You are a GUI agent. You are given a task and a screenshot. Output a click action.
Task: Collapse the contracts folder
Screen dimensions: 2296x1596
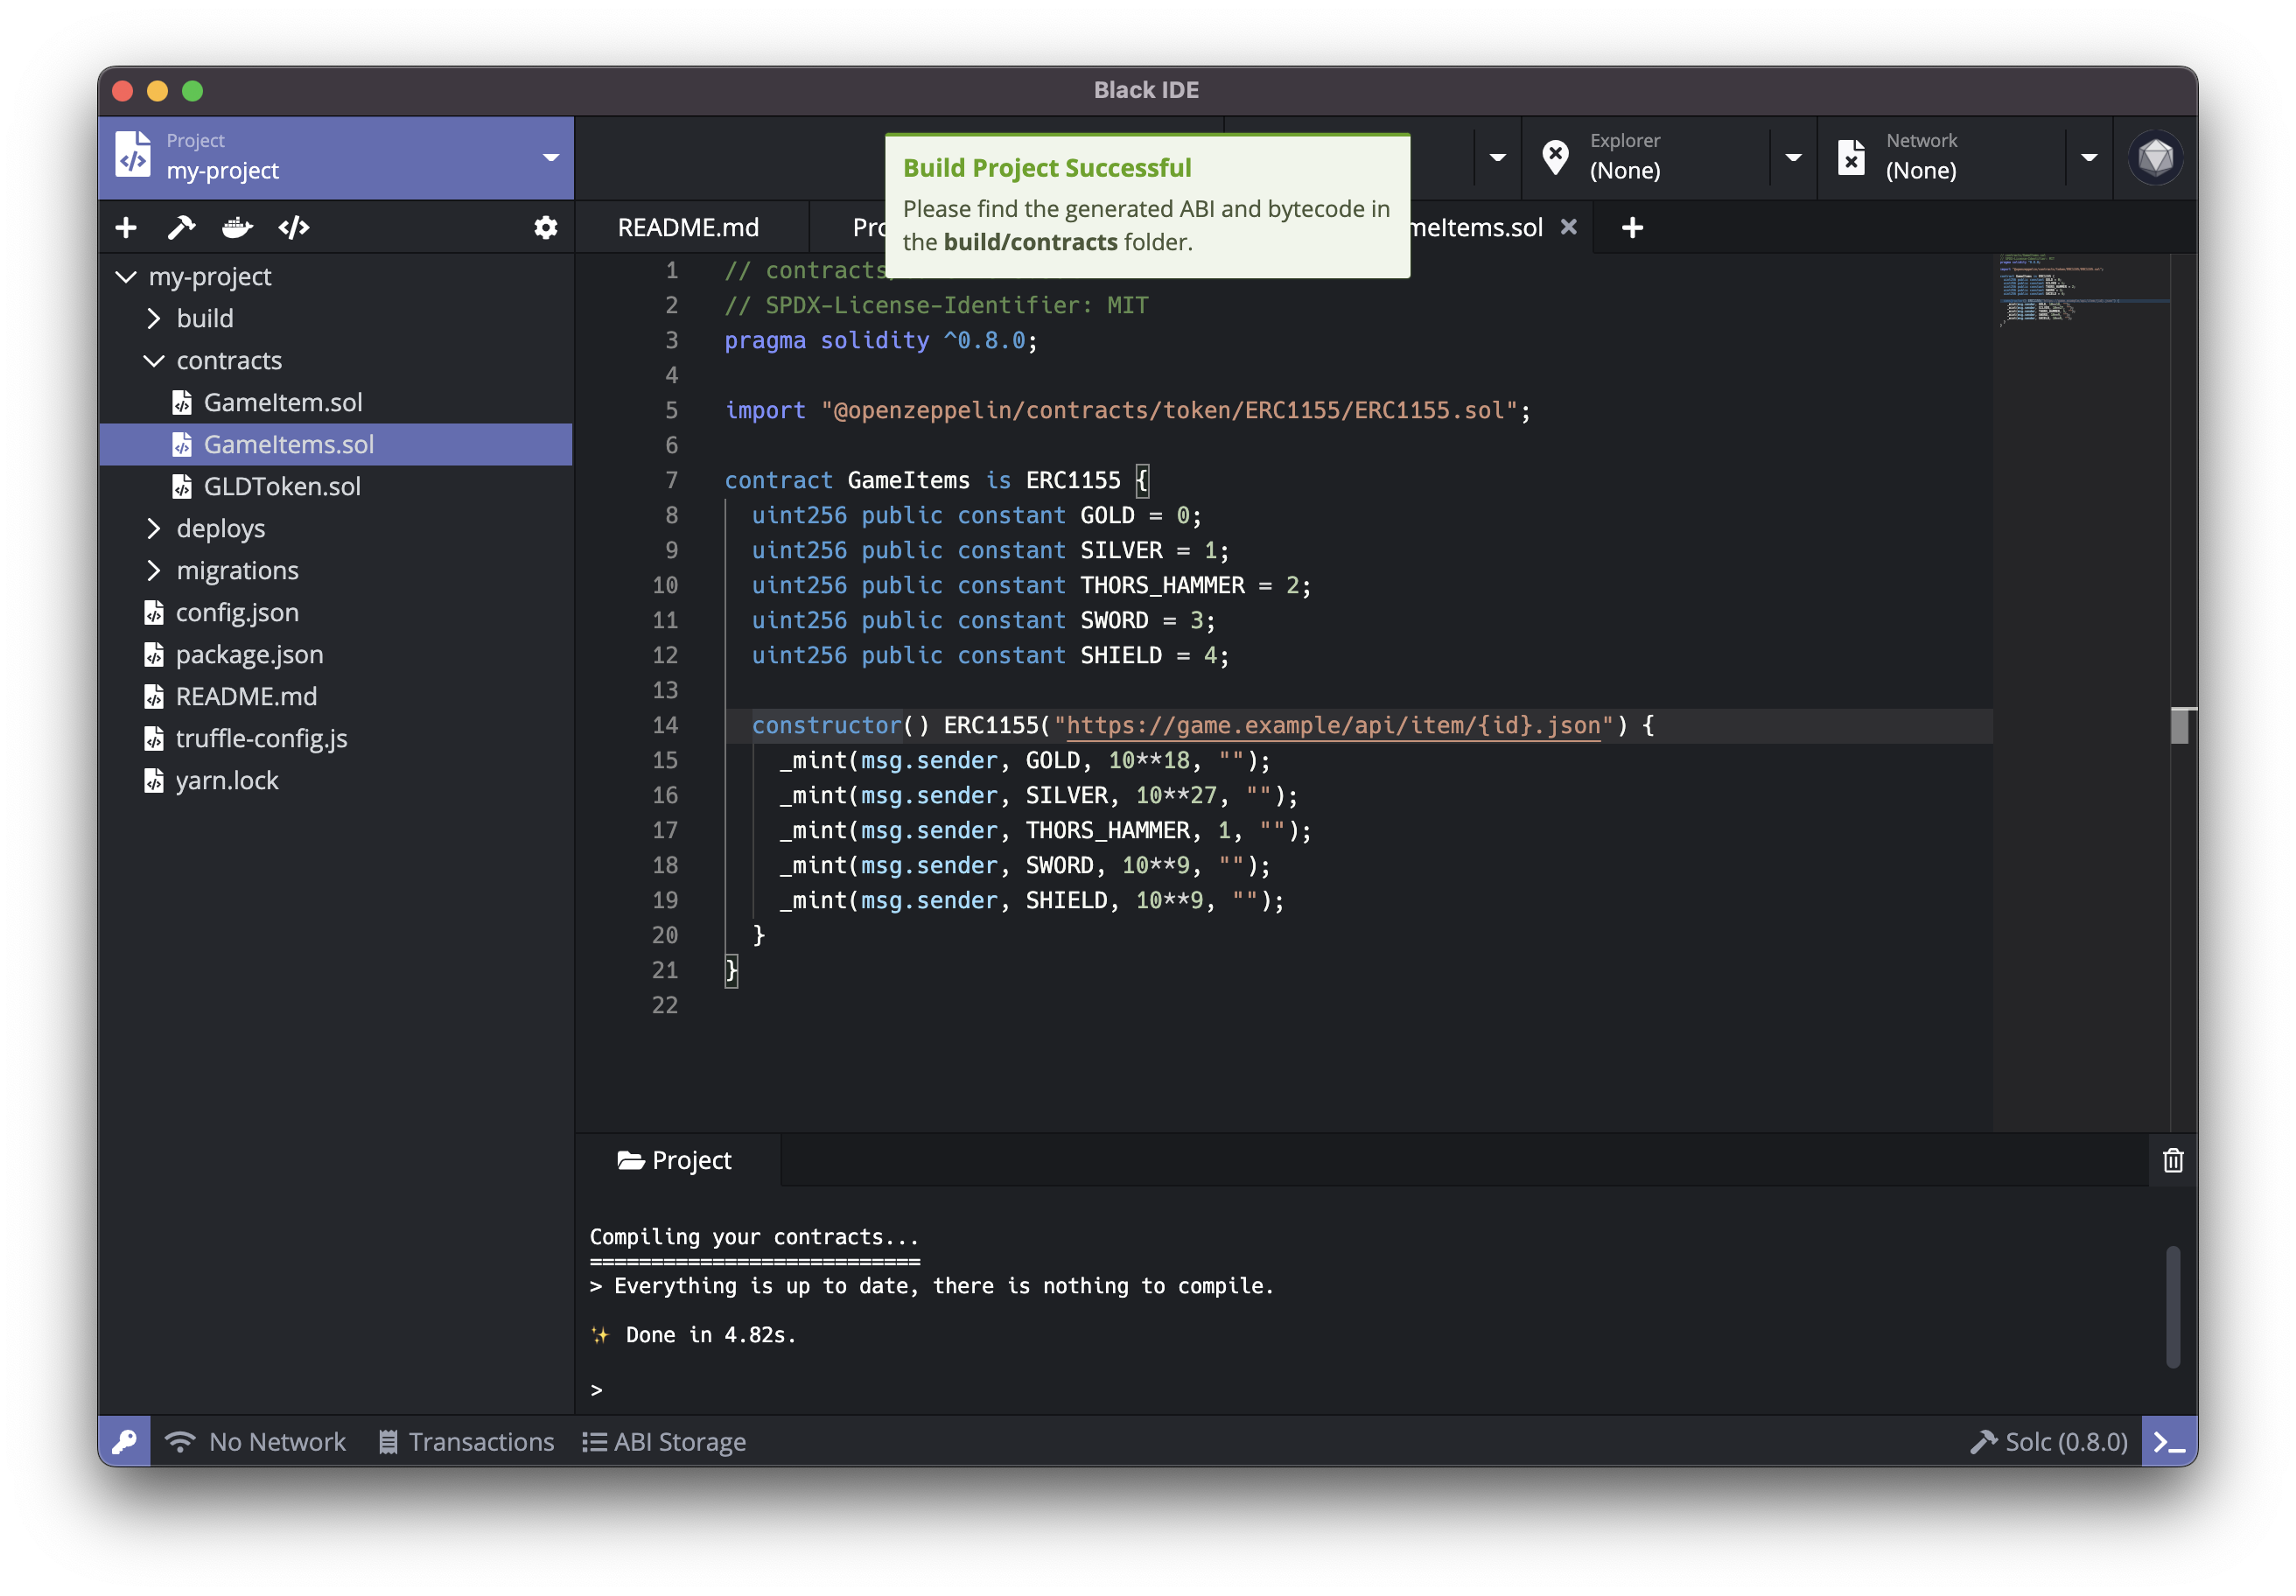coord(153,360)
